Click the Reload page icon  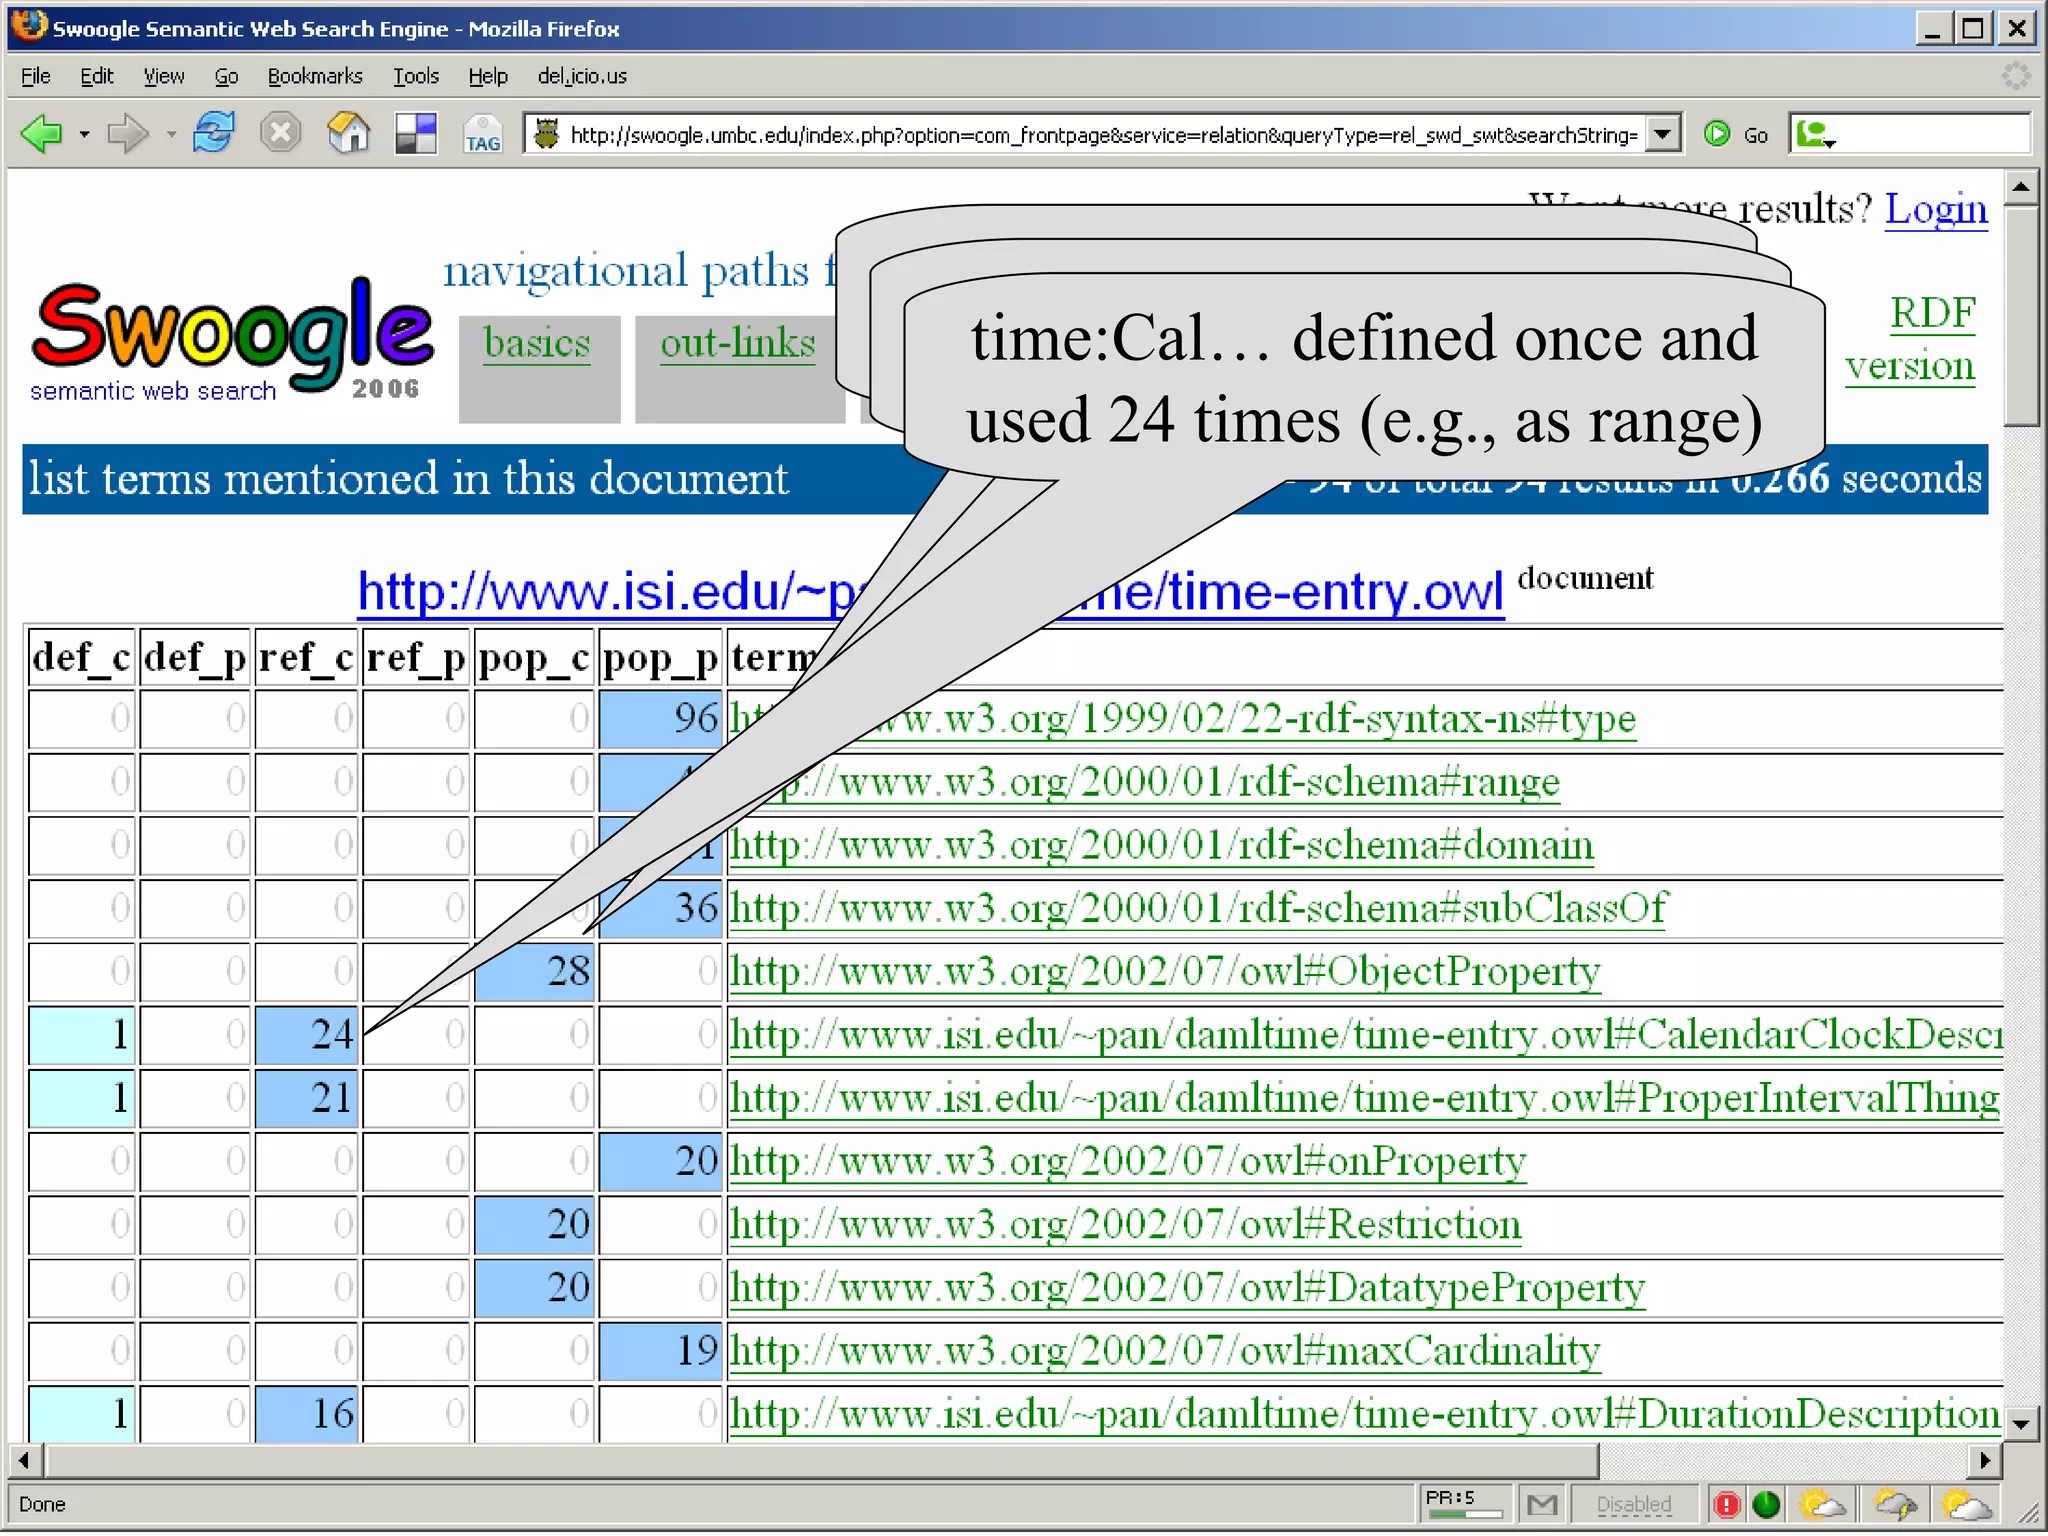coord(213,133)
